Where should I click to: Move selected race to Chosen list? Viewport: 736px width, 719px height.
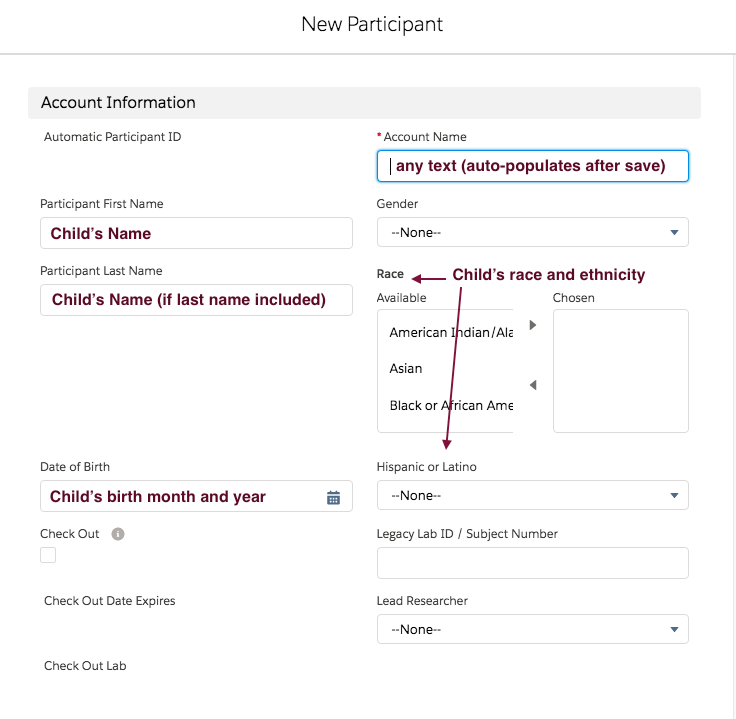[533, 325]
